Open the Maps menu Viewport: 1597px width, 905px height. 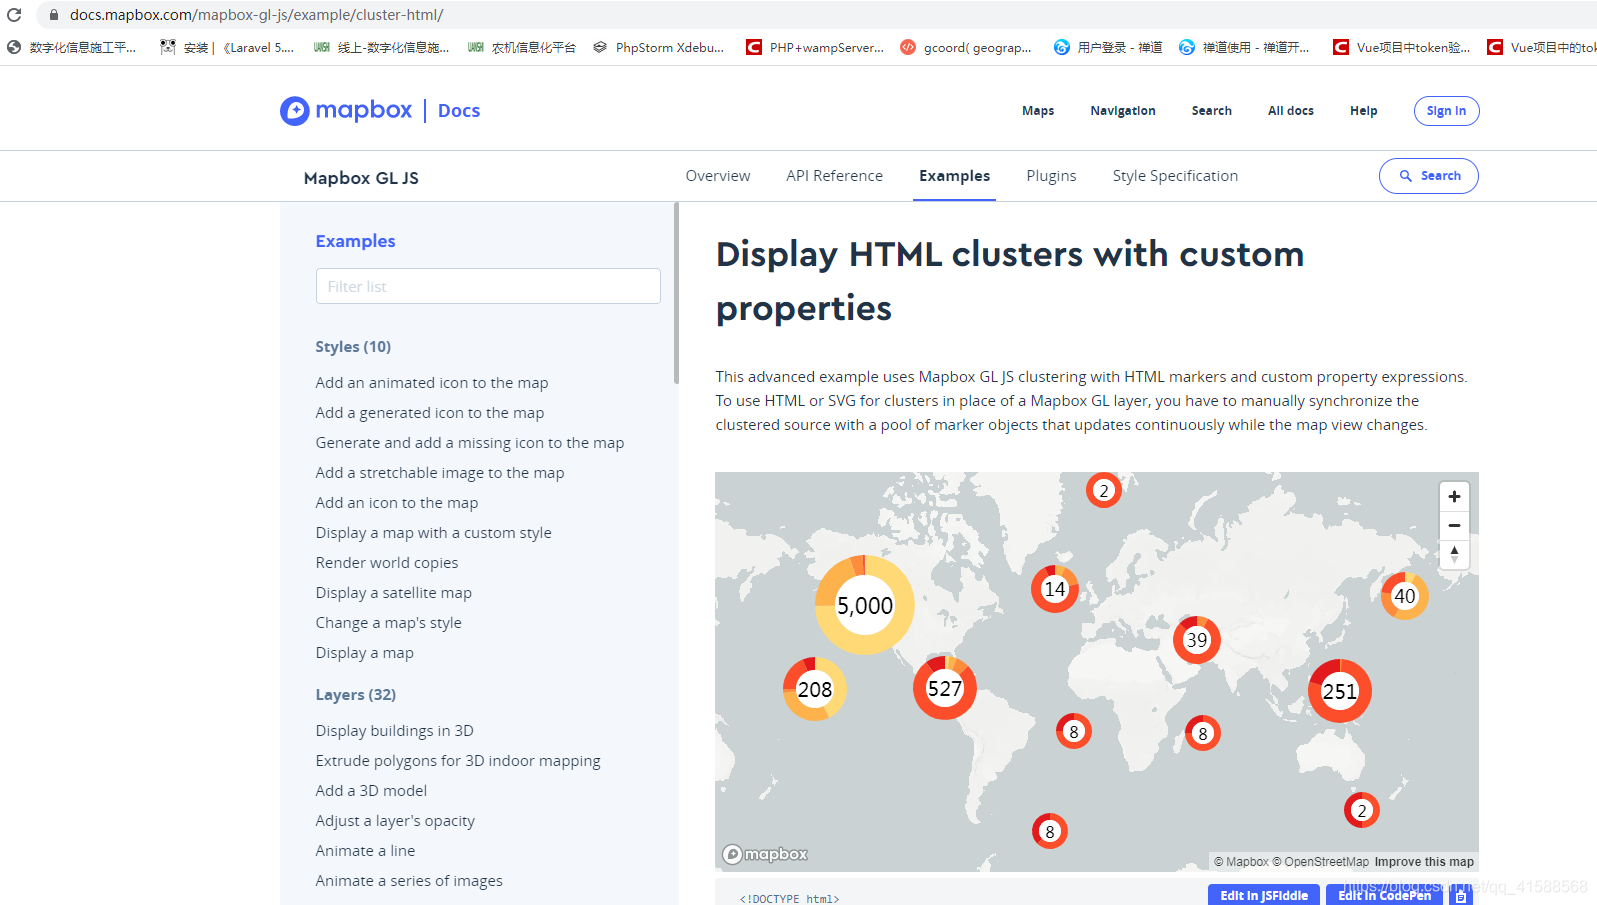[1038, 111]
